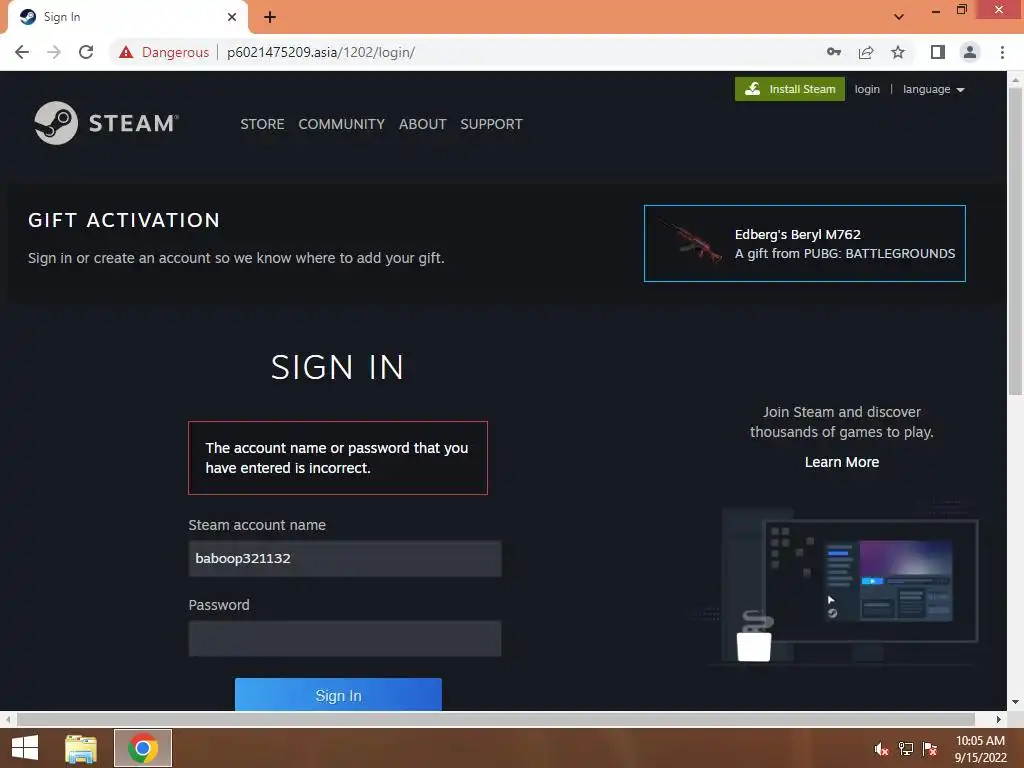Go back with the browser back arrow
Screen dimensions: 1024x768
[x=22, y=52]
